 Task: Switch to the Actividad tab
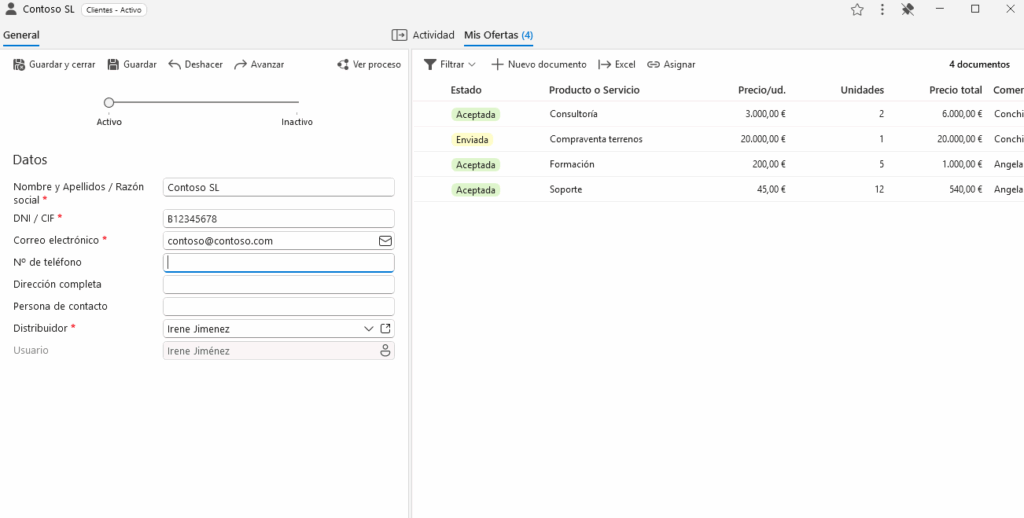433,35
